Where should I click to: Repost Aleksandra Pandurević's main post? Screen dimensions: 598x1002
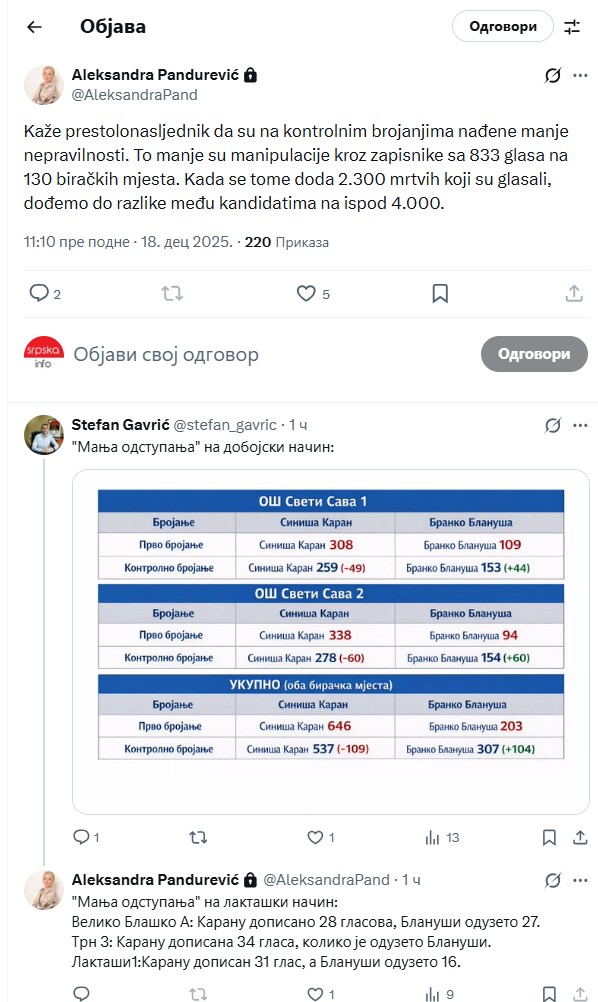click(173, 294)
